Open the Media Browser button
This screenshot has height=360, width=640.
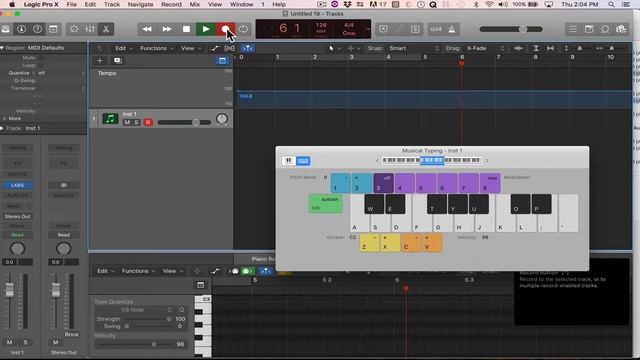pyautogui.click(x=621, y=29)
